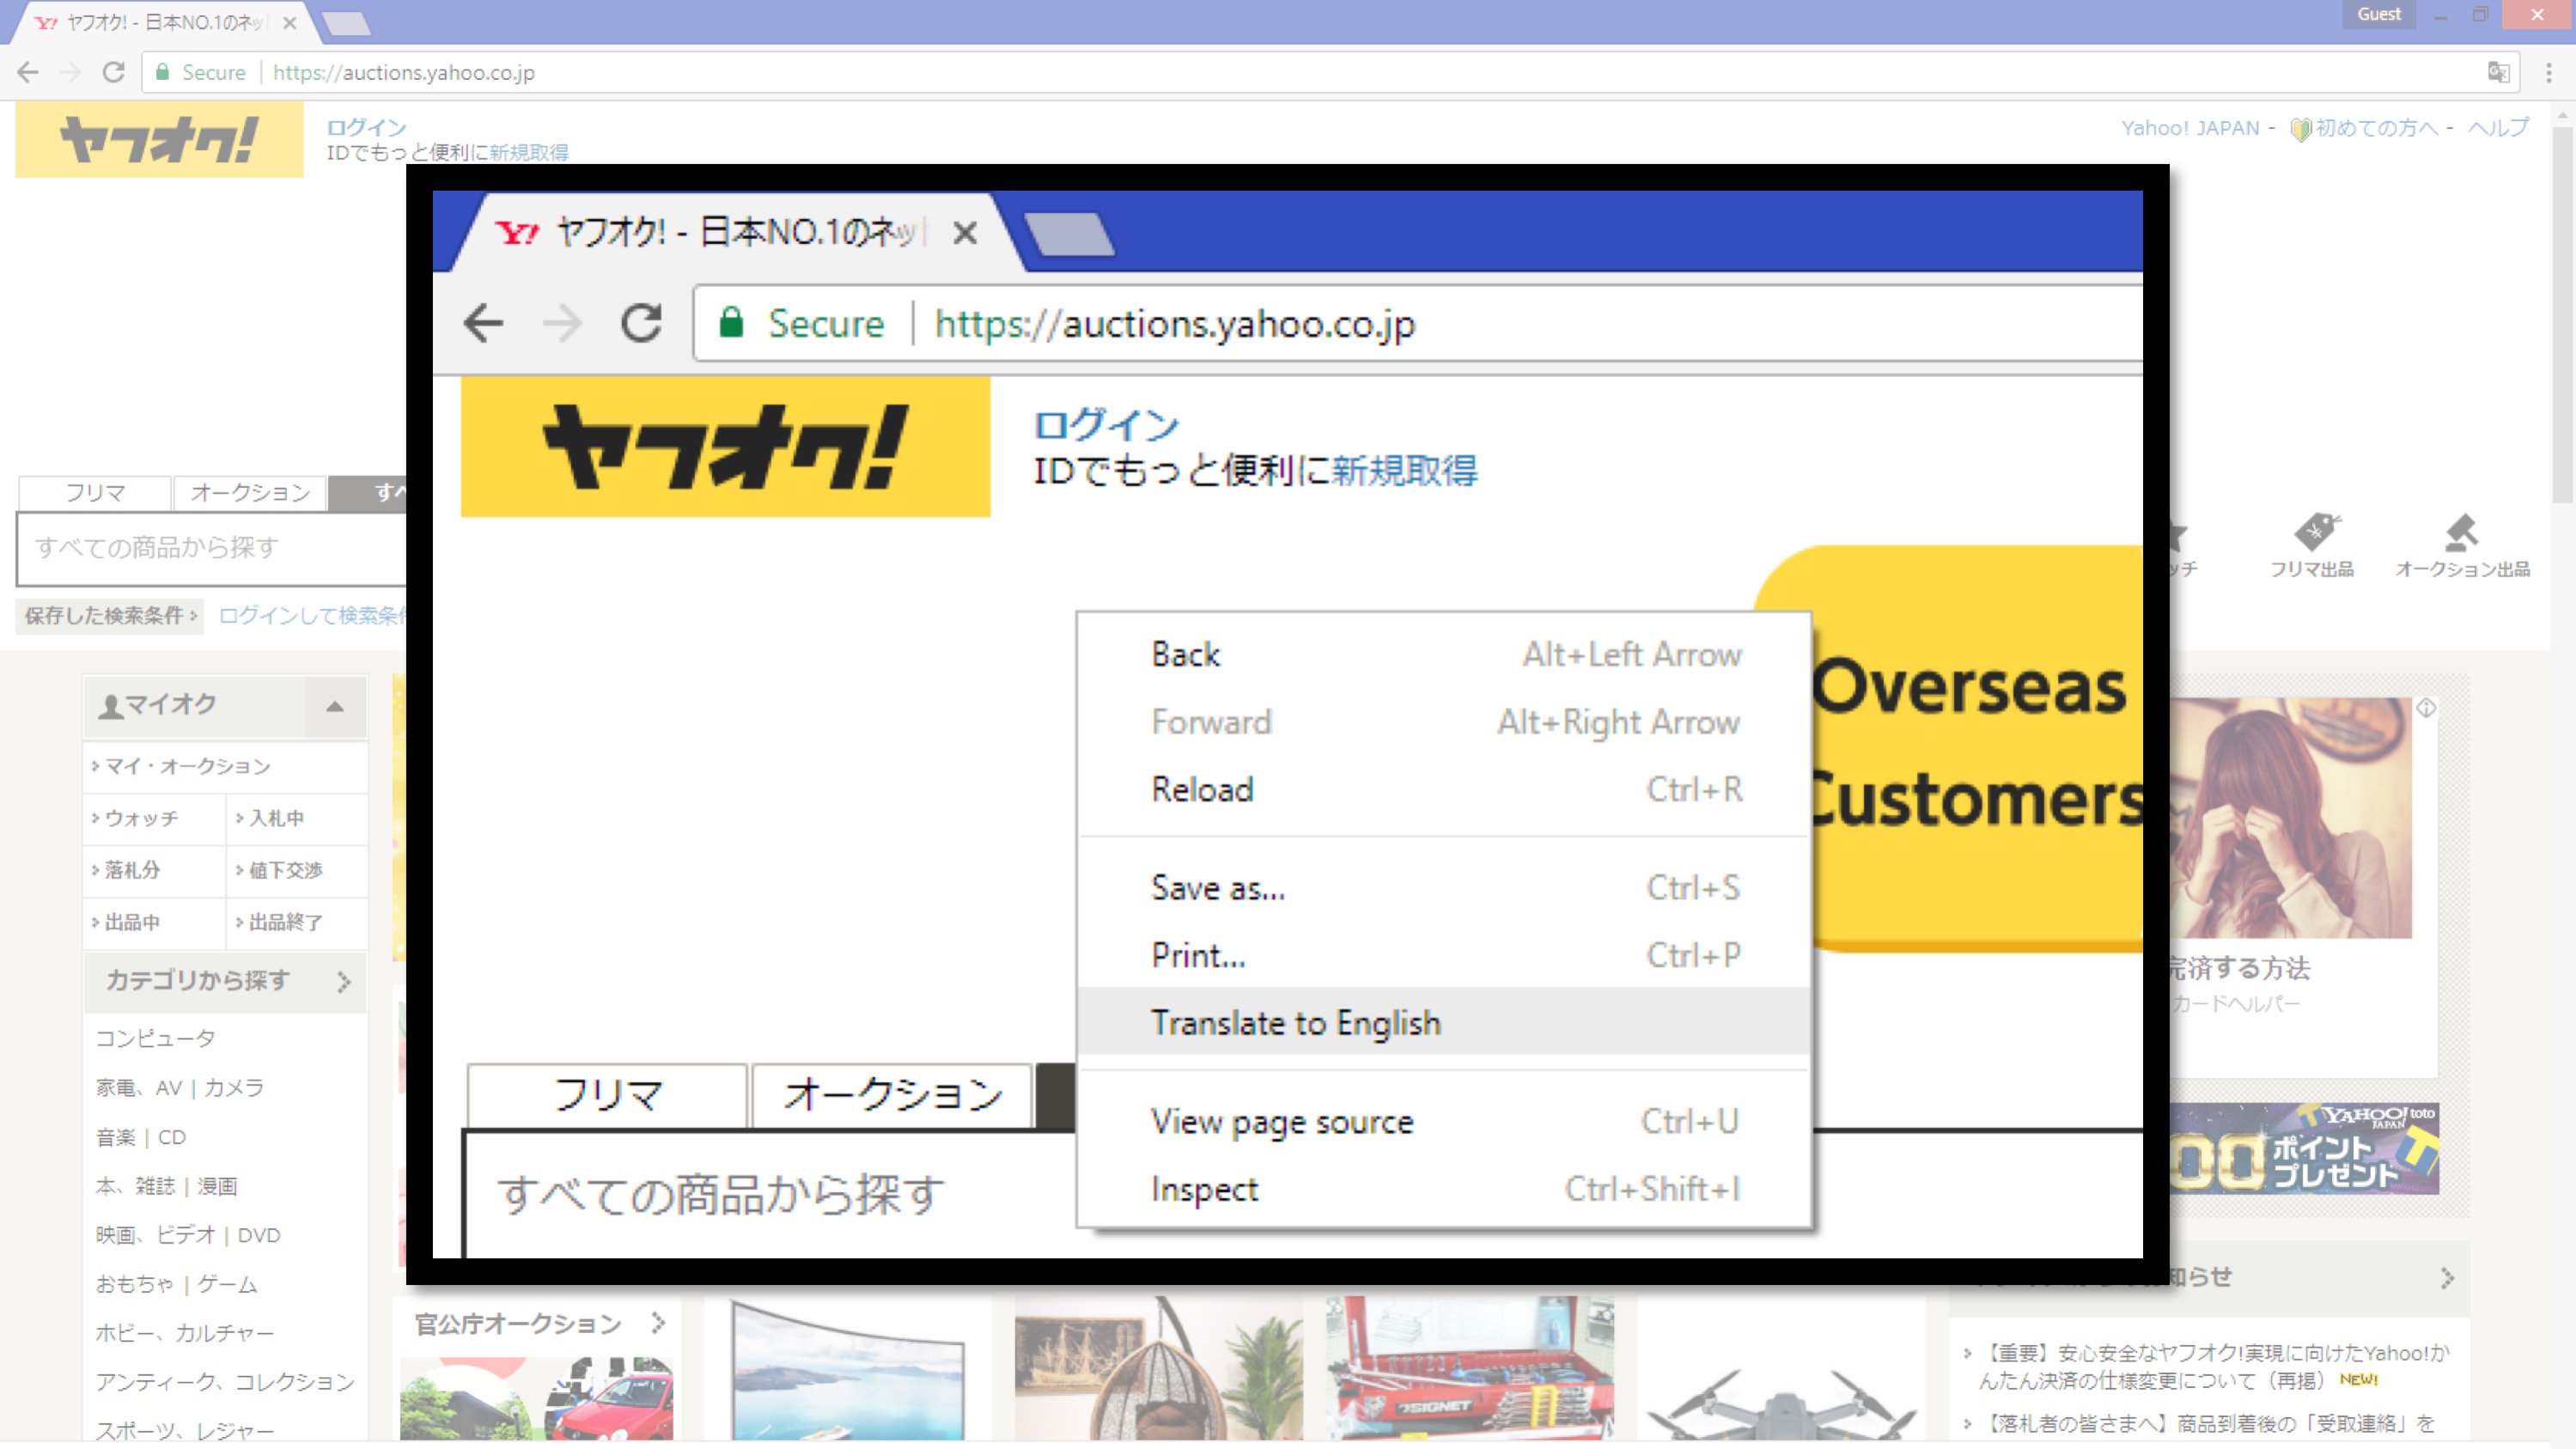Open the 落札分 link
This screenshot has height=1449, width=2576.
(132, 870)
